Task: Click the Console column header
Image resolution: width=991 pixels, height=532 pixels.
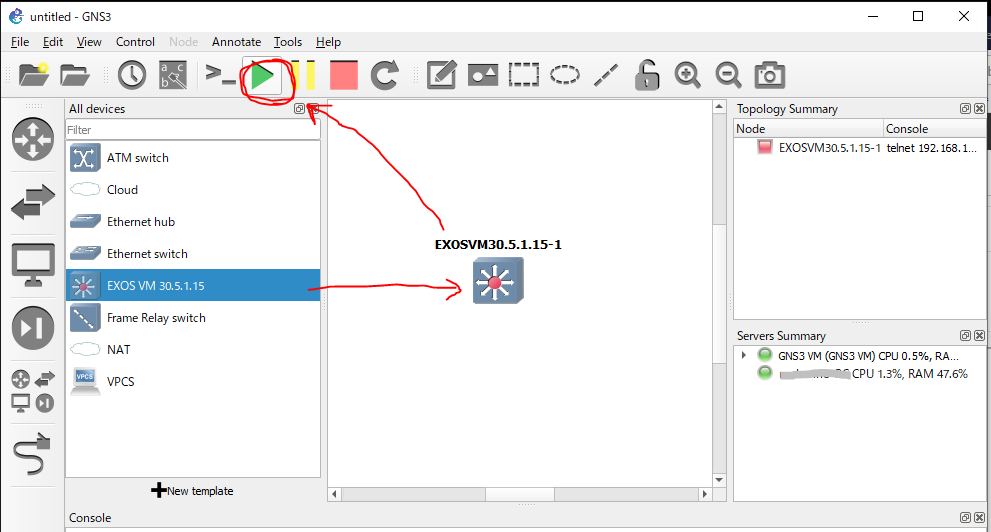Action: coord(934,128)
